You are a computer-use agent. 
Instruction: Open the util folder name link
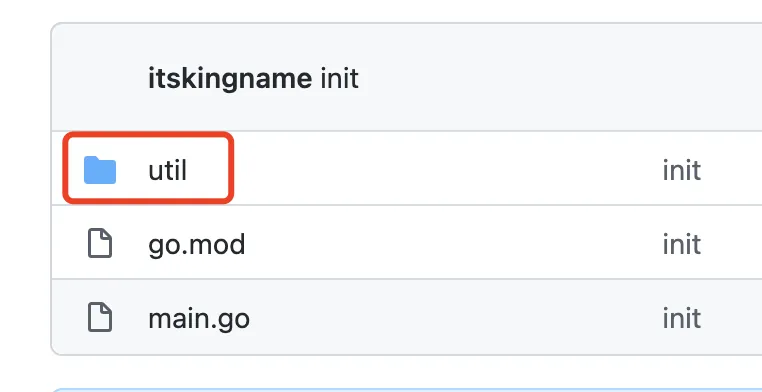[x=167, y=170]
